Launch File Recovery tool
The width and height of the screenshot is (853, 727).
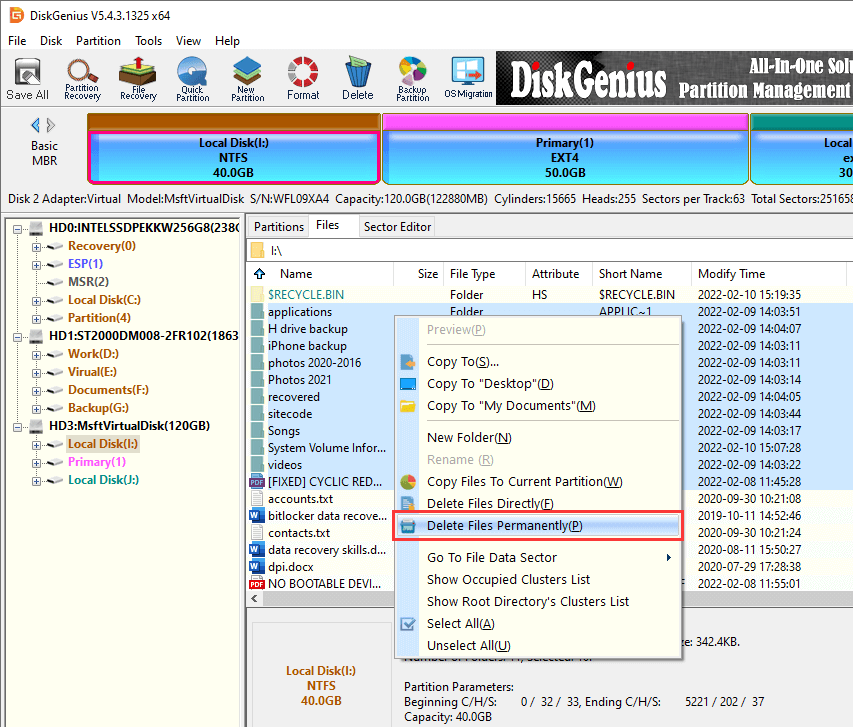[138, 79]
